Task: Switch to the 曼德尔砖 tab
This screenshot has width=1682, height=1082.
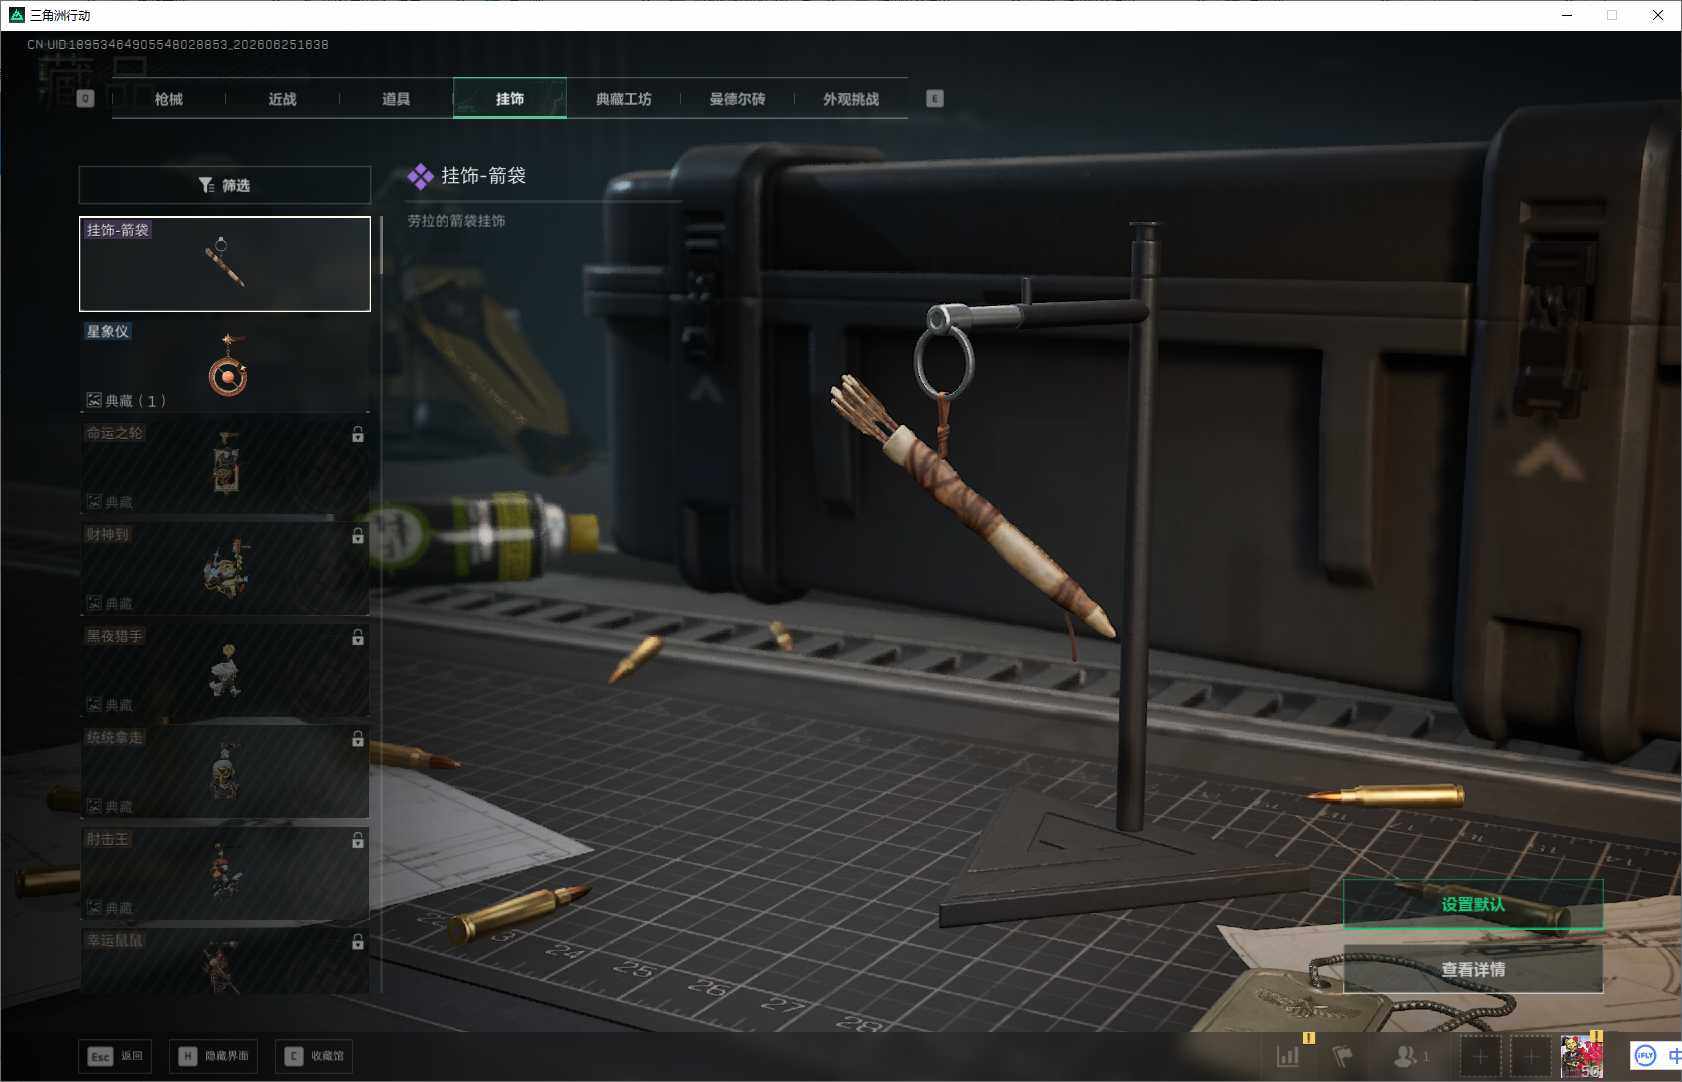Action: click(x=738, y=99)
